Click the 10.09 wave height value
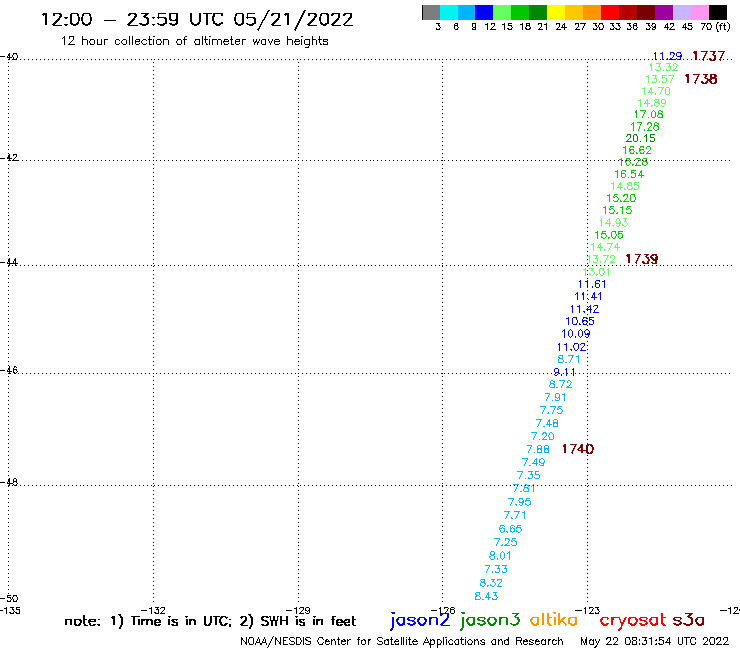Screen dimensions: 740x650 coord(576,334)
